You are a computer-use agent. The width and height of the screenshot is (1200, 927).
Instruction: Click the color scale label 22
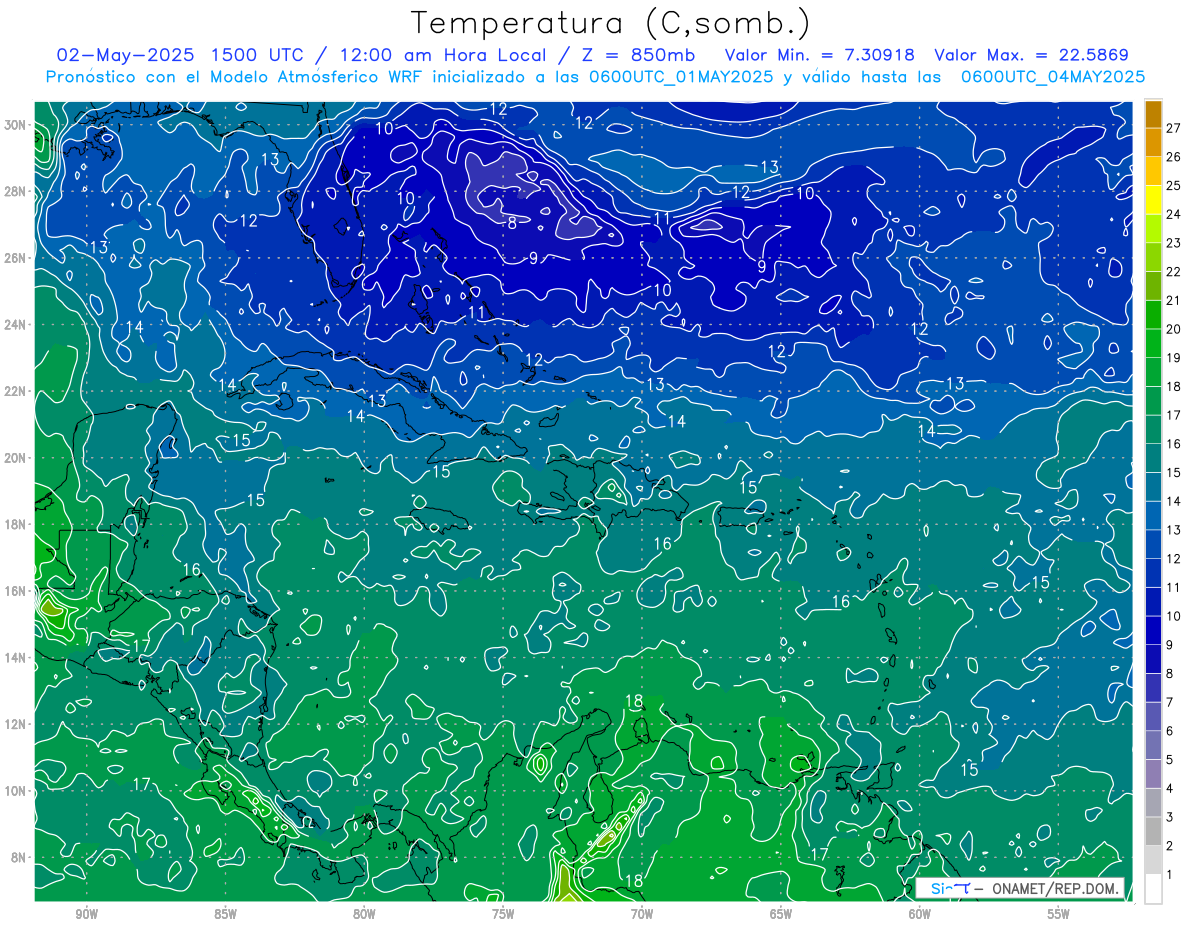point(1174,272)
